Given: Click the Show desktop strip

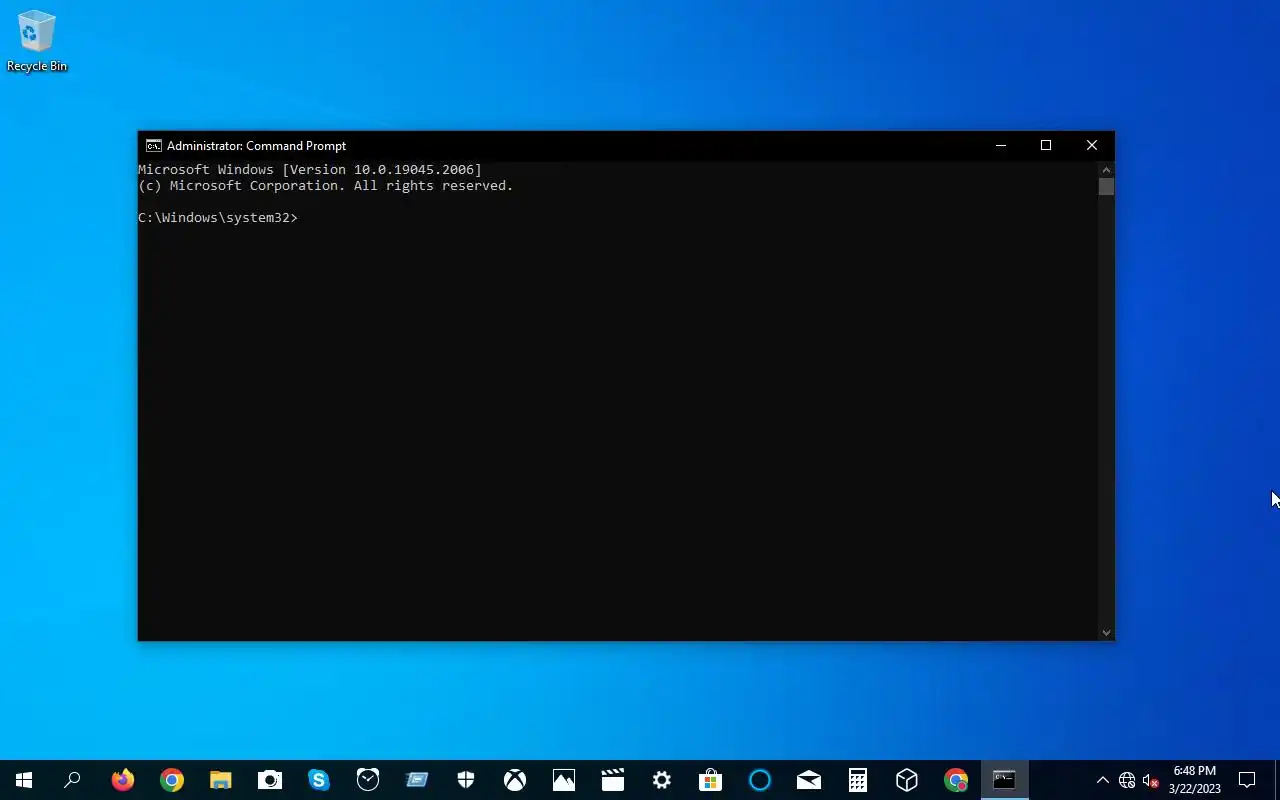Looking at the screenshot, I should pyautogui.click(x=1277, y=780).
